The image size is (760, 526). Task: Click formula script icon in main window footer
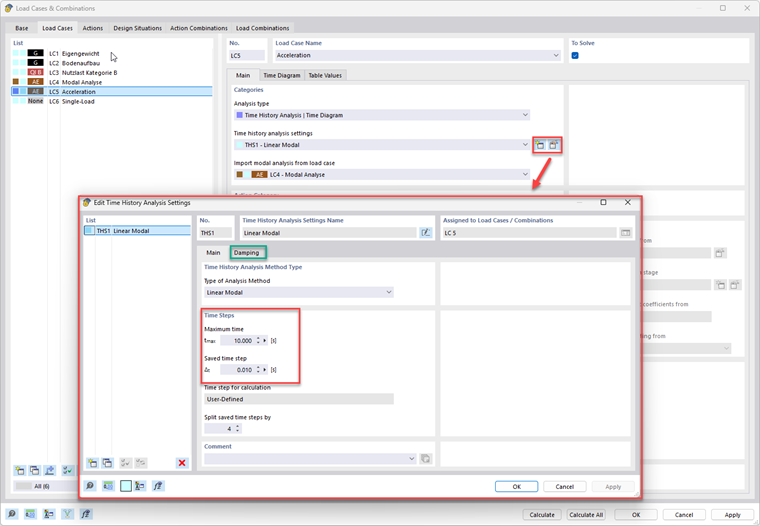(x=86, y=514)
